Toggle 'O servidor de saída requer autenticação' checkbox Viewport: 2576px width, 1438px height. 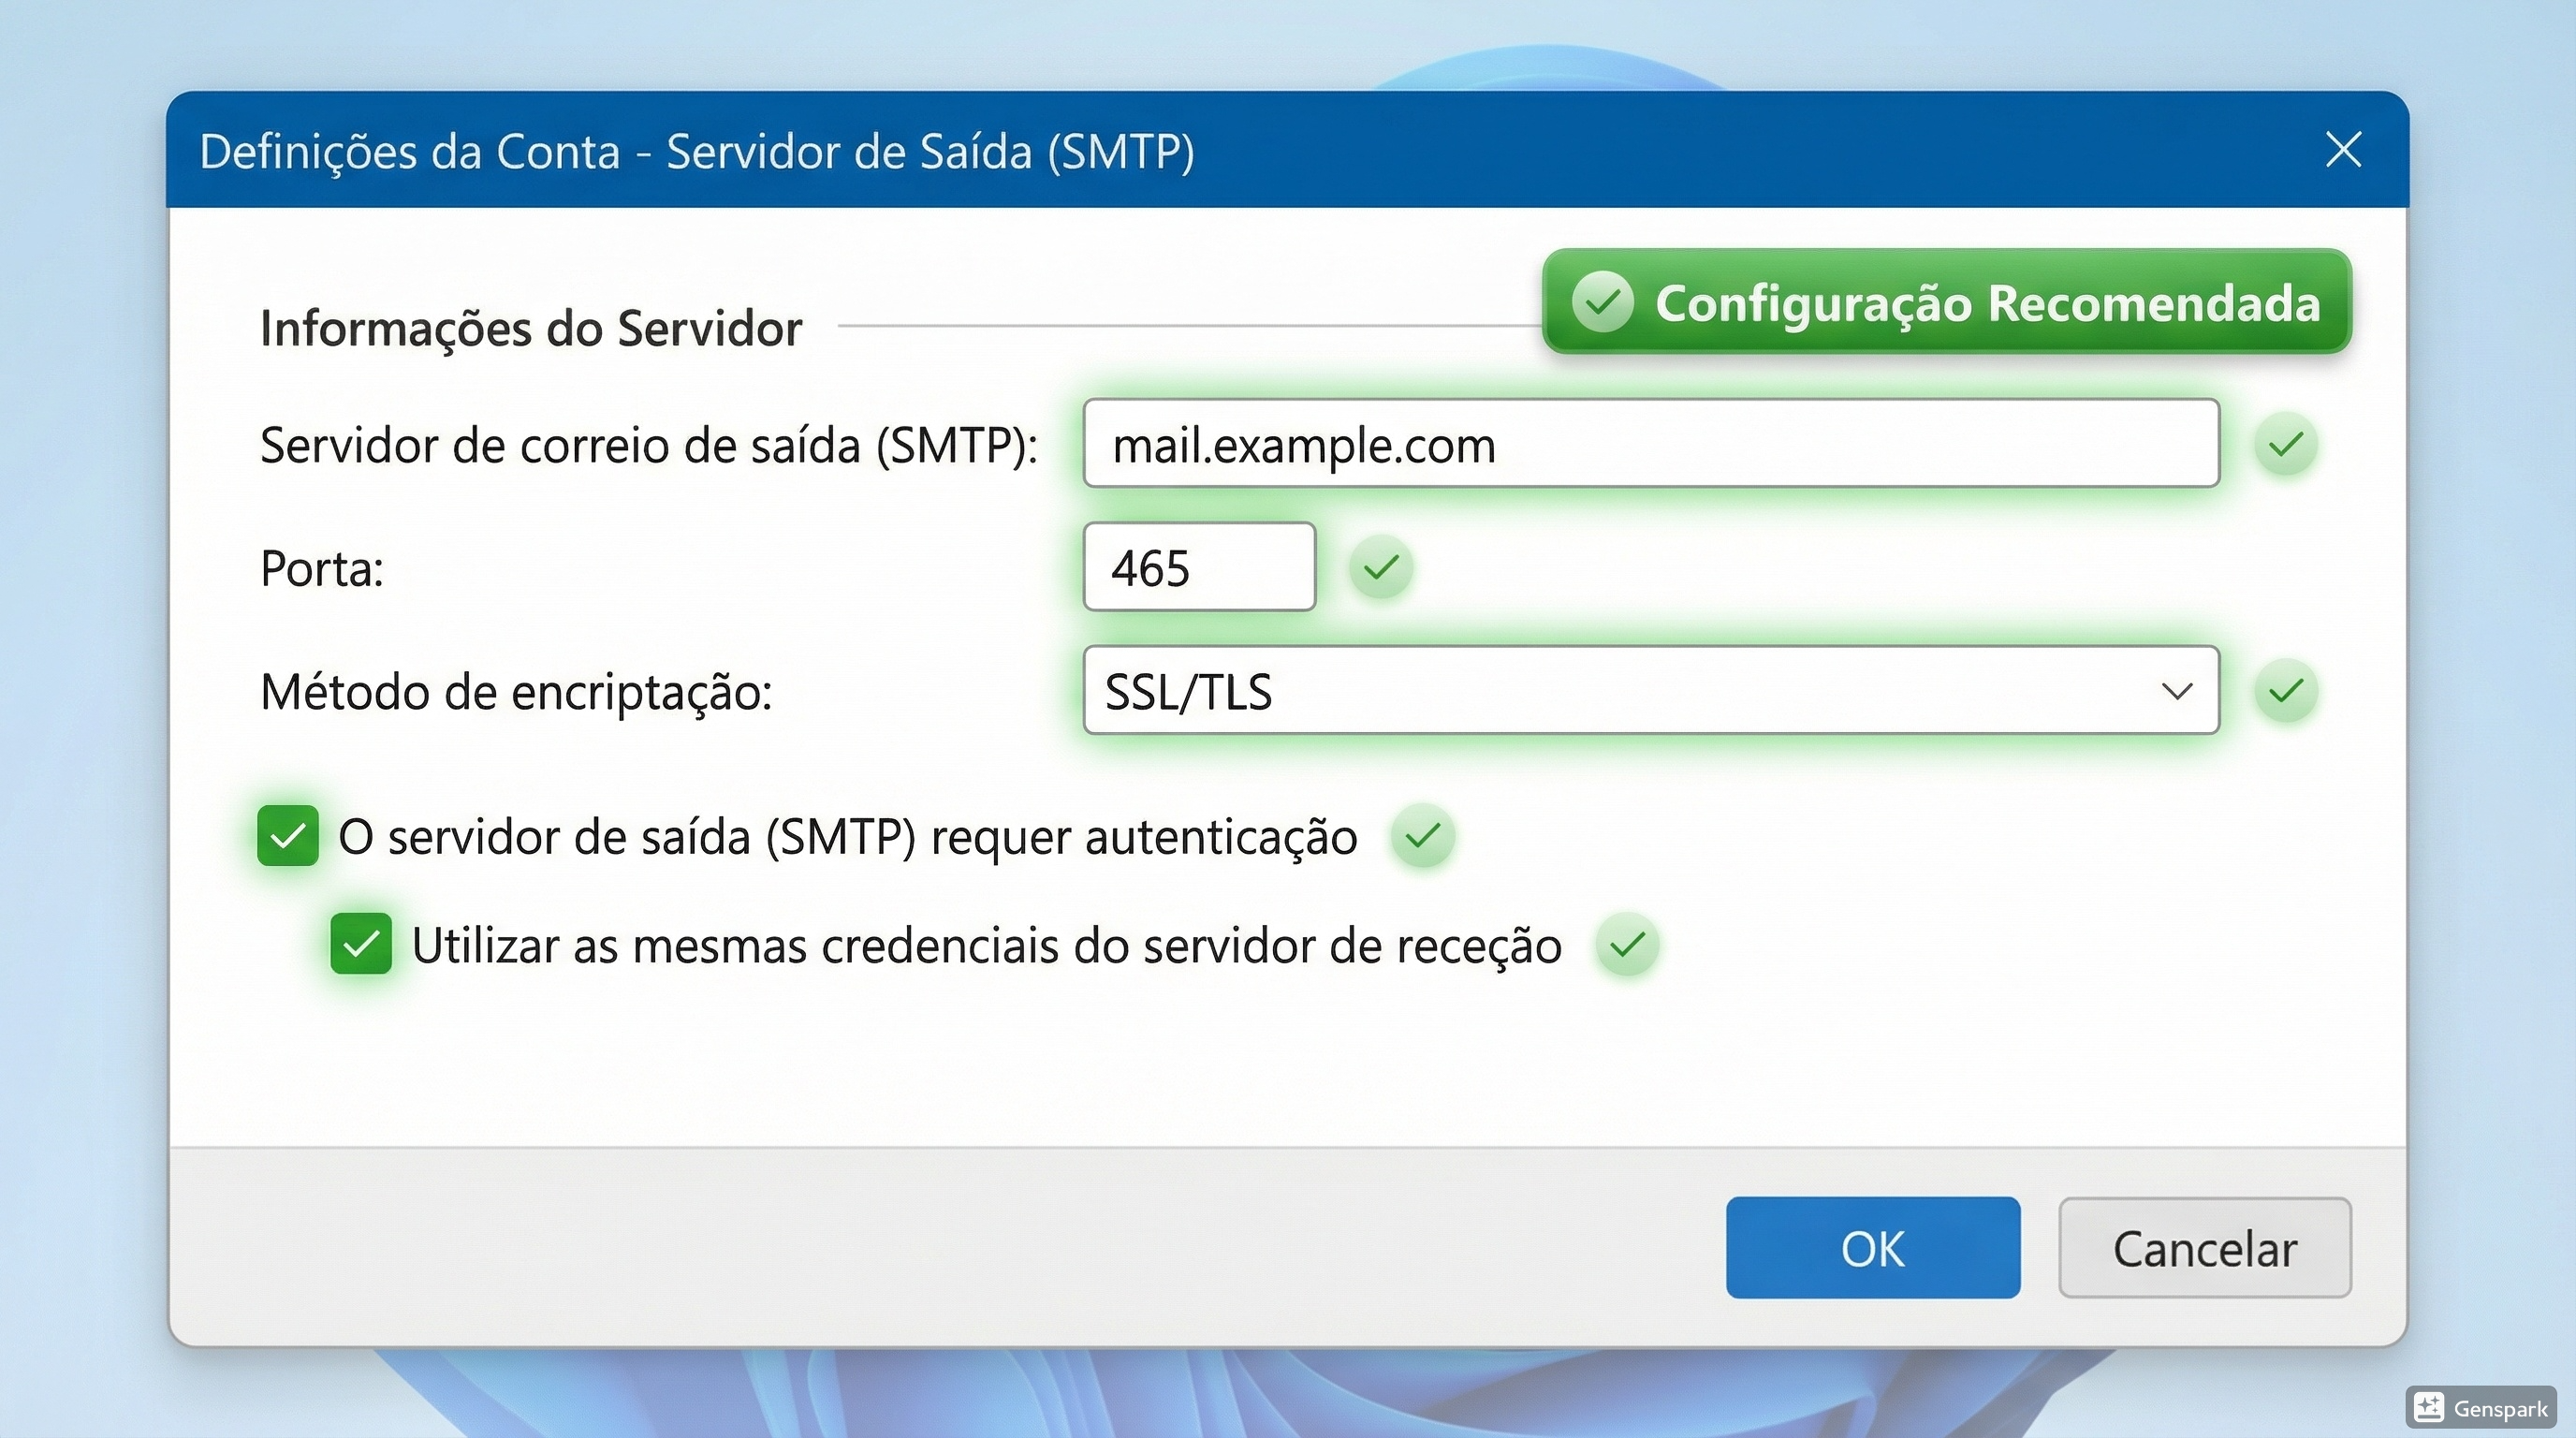click(288, 835)
